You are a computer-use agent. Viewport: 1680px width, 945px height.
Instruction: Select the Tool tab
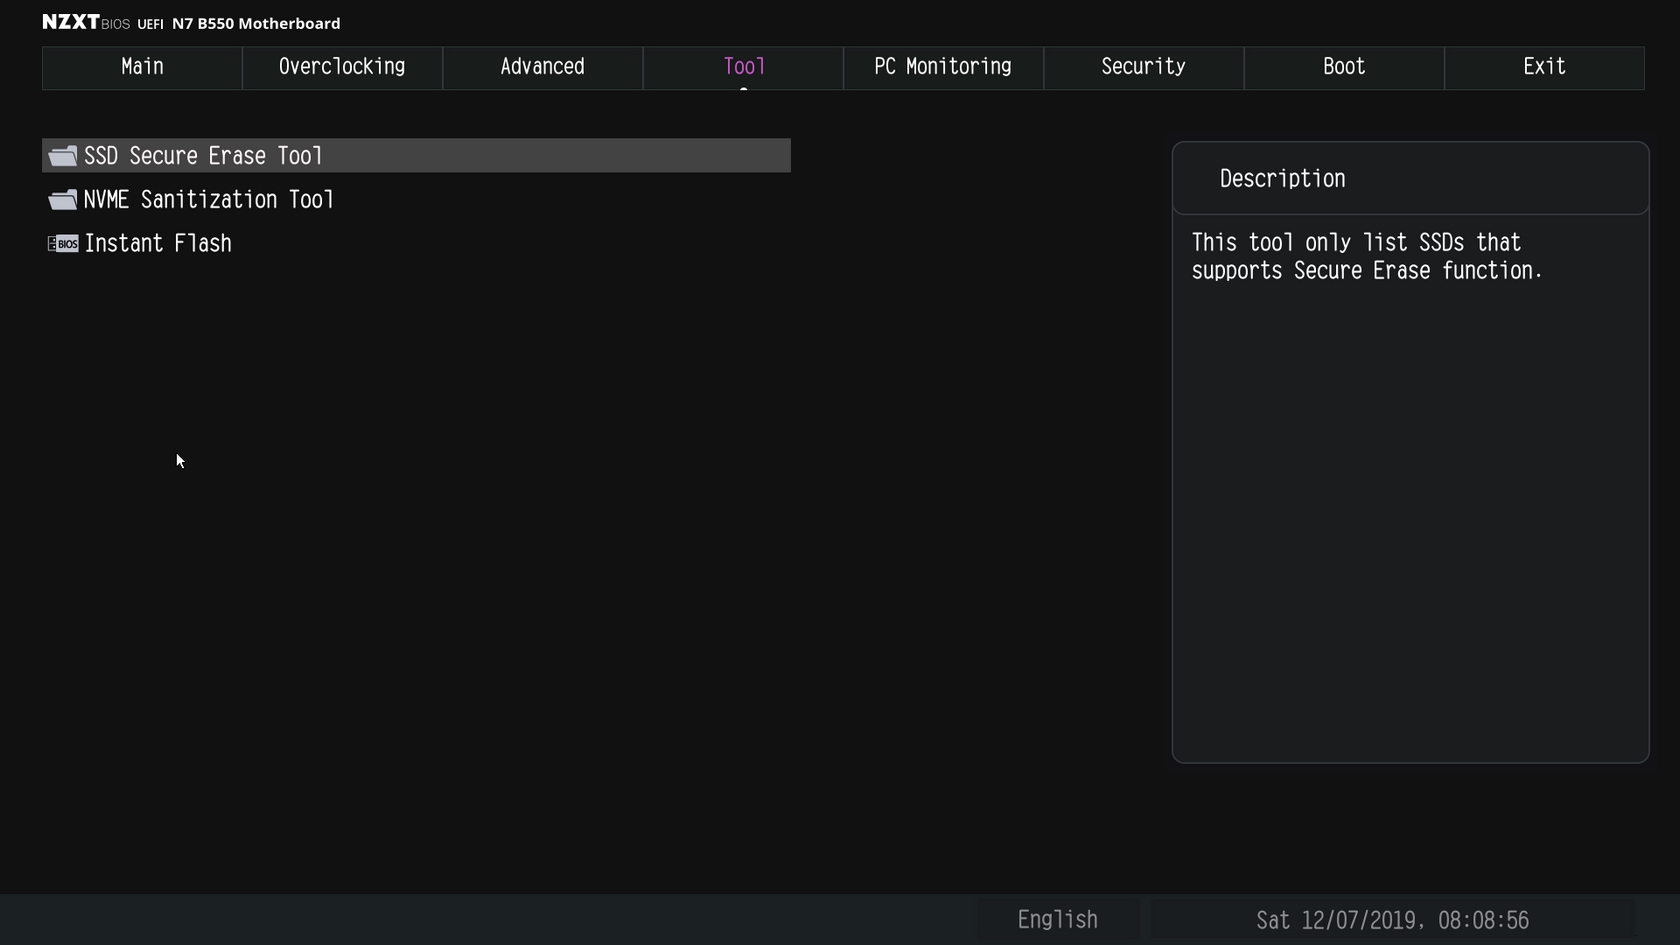(744, 67)
